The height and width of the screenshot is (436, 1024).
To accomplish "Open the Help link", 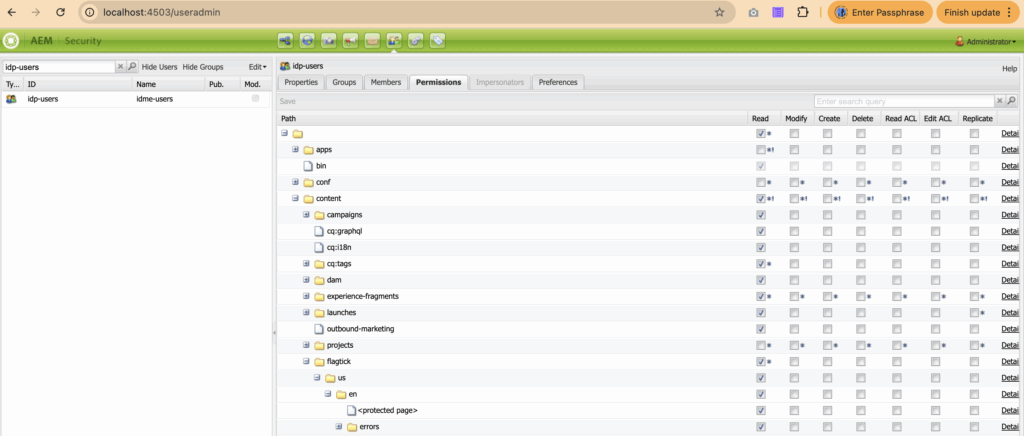I will (1009, 67).
